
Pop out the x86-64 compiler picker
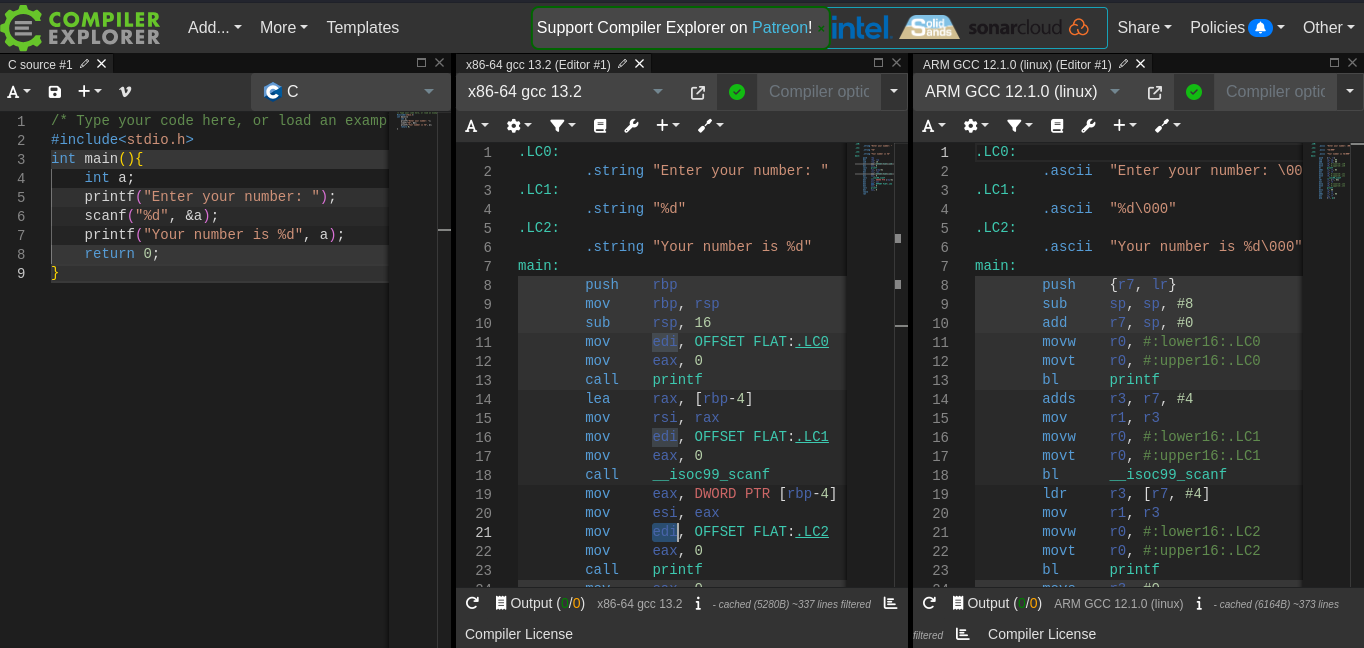click(698, 92)
